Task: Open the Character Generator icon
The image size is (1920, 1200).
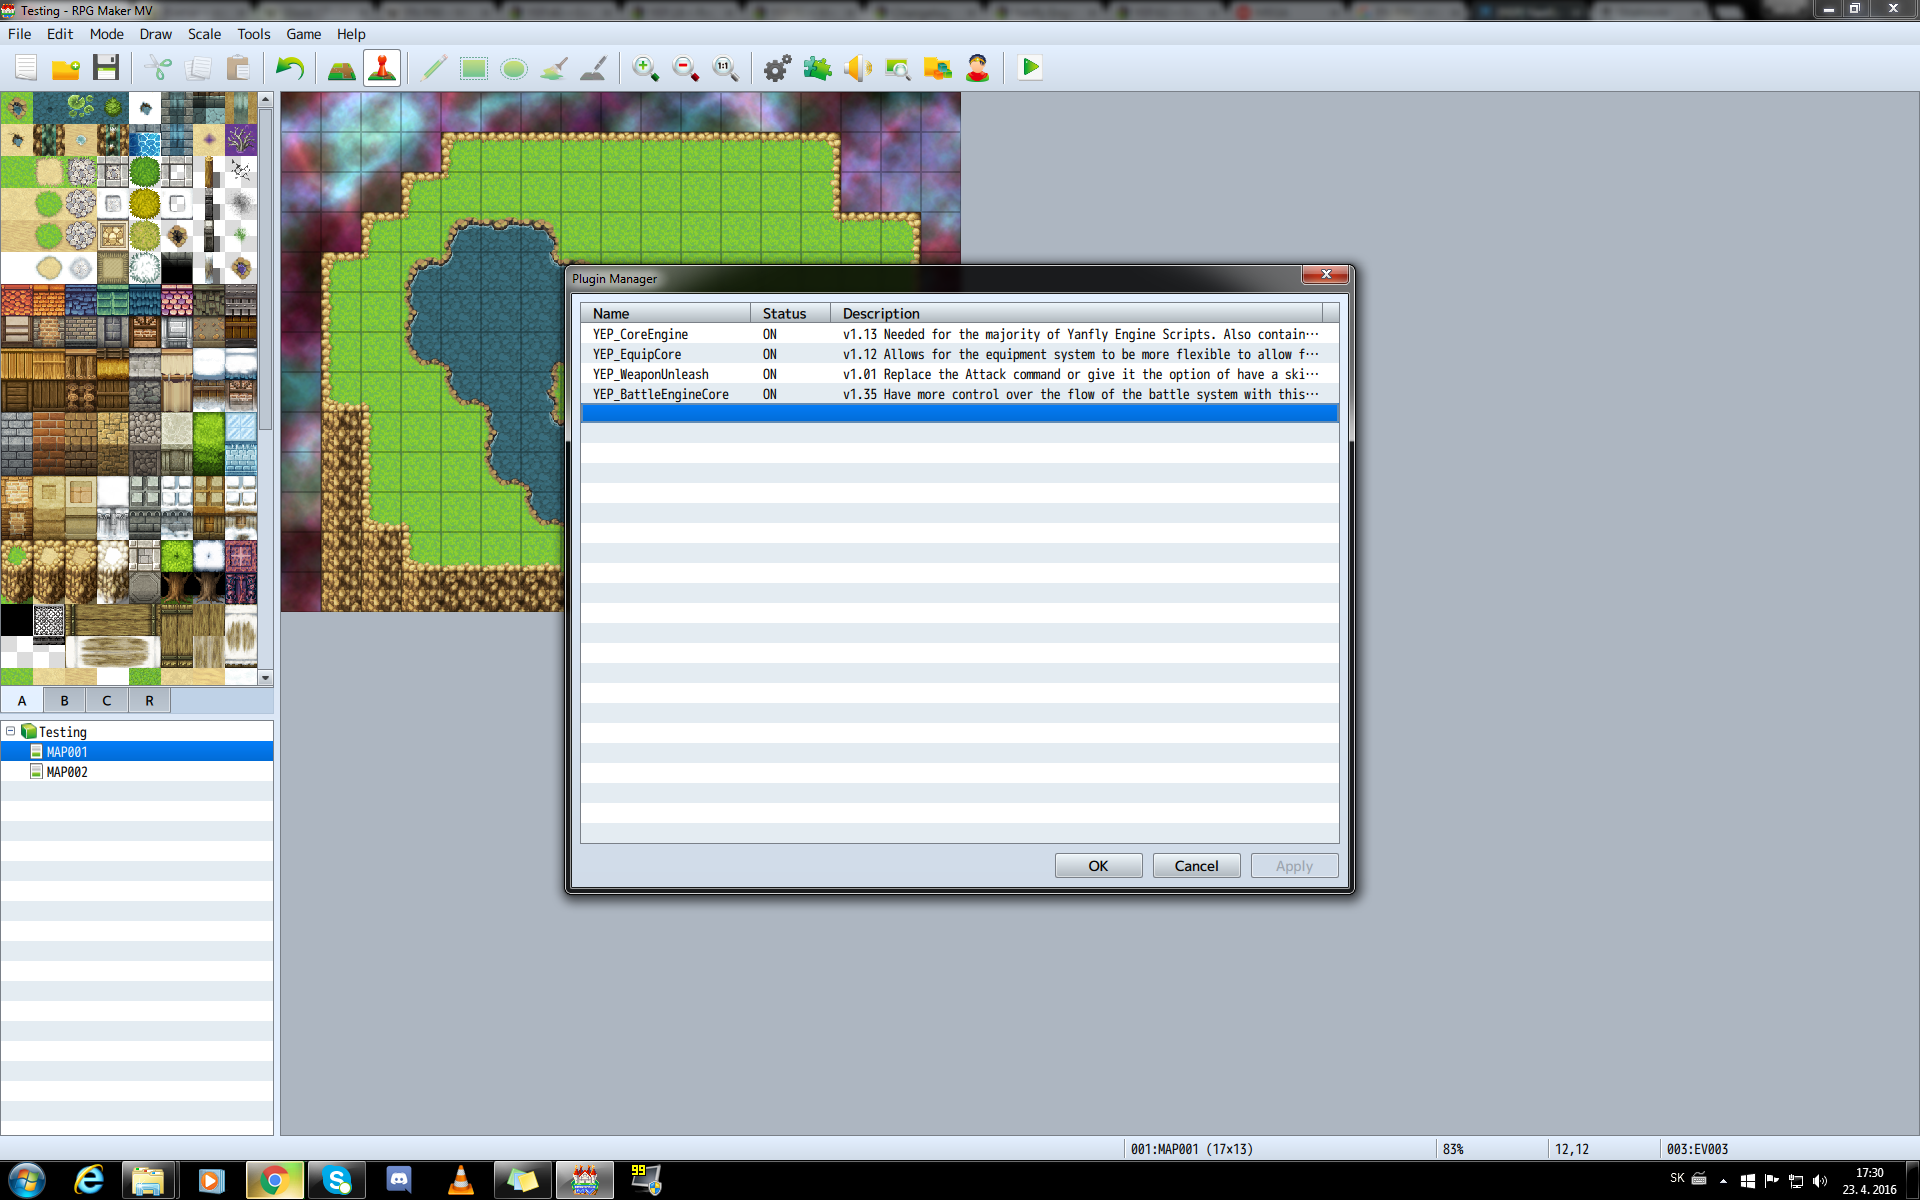Action: [x=977, y=68]
